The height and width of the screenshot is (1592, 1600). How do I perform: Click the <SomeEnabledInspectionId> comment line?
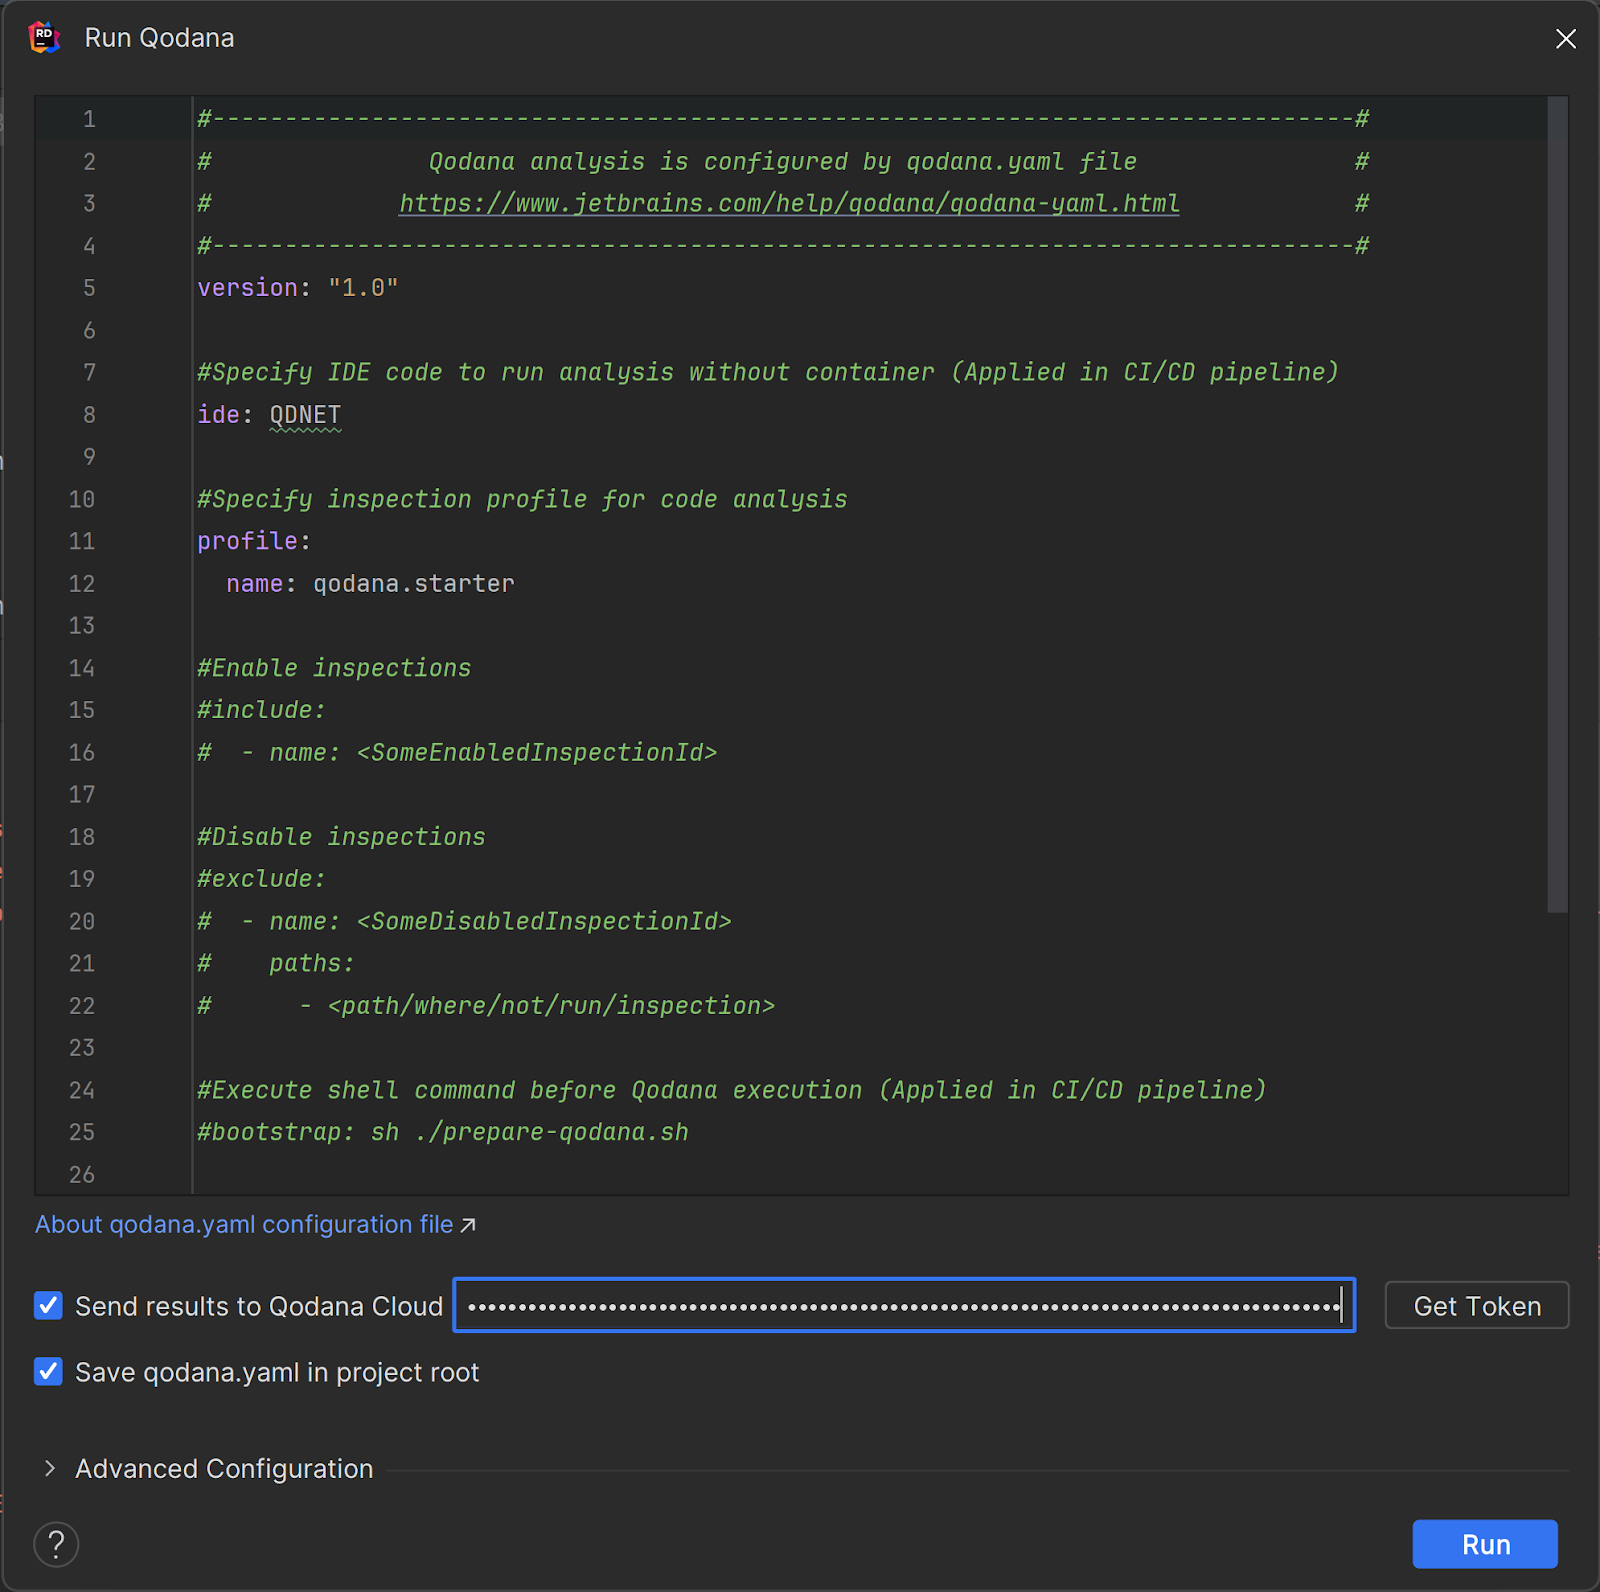pos(457,752)
